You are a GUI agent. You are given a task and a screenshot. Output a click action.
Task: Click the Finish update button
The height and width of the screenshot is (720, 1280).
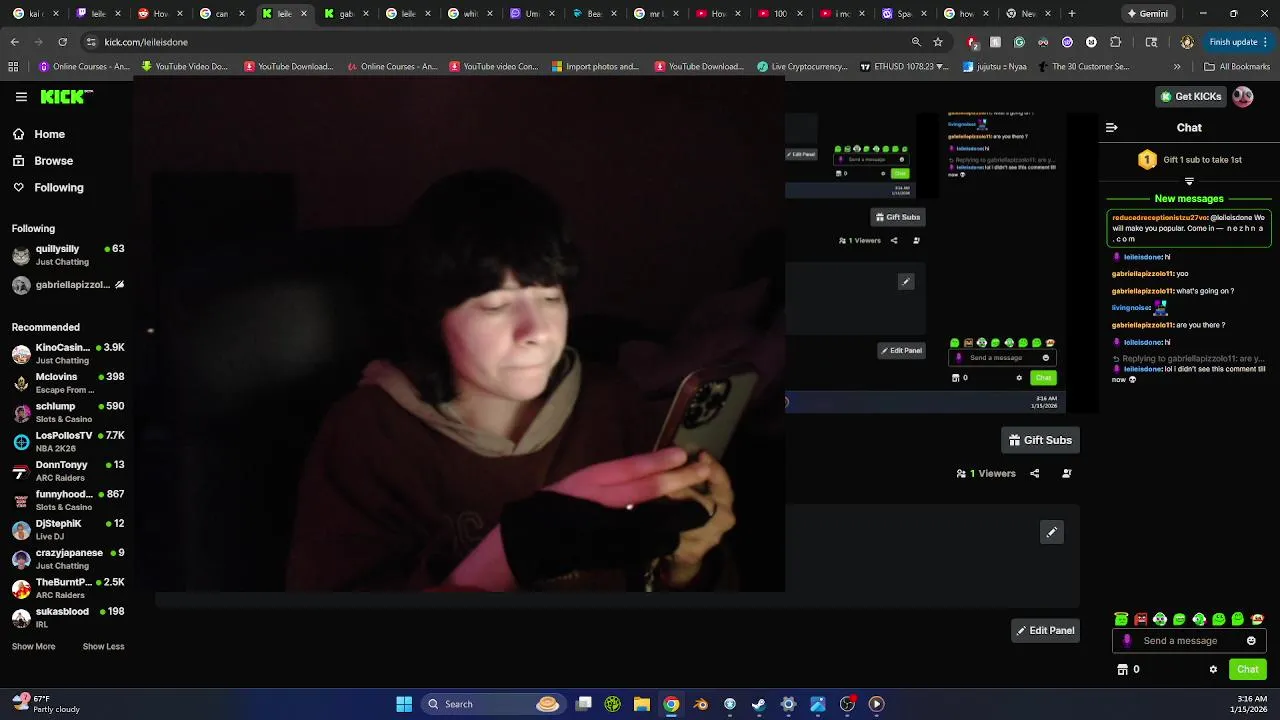click(x=1238, y=42)
